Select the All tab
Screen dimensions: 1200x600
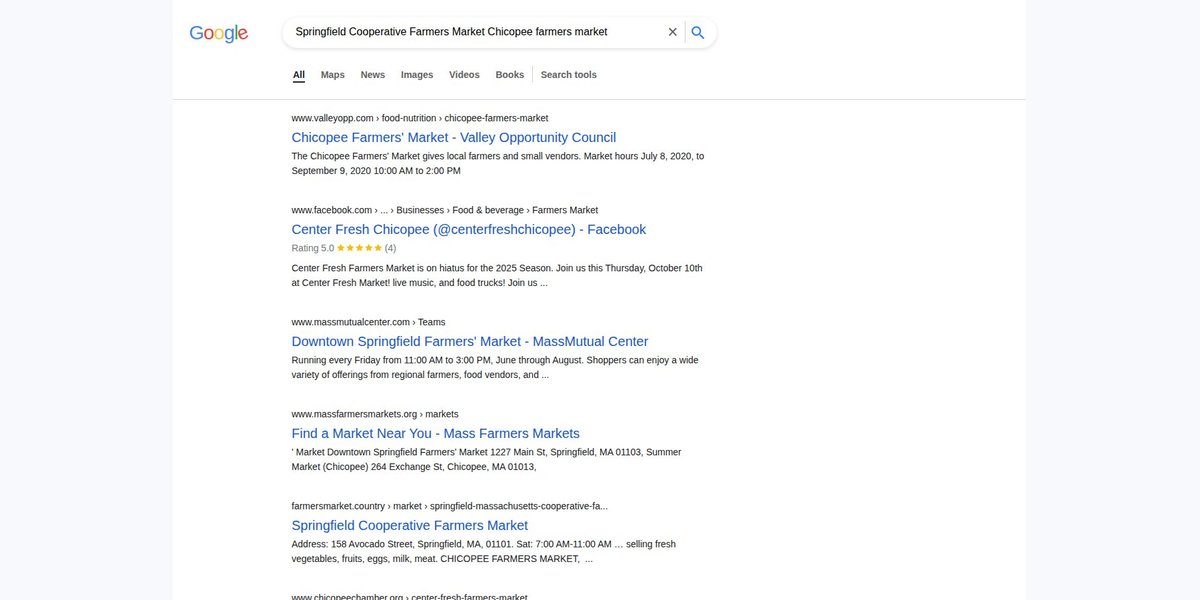[x=299, y=75]
